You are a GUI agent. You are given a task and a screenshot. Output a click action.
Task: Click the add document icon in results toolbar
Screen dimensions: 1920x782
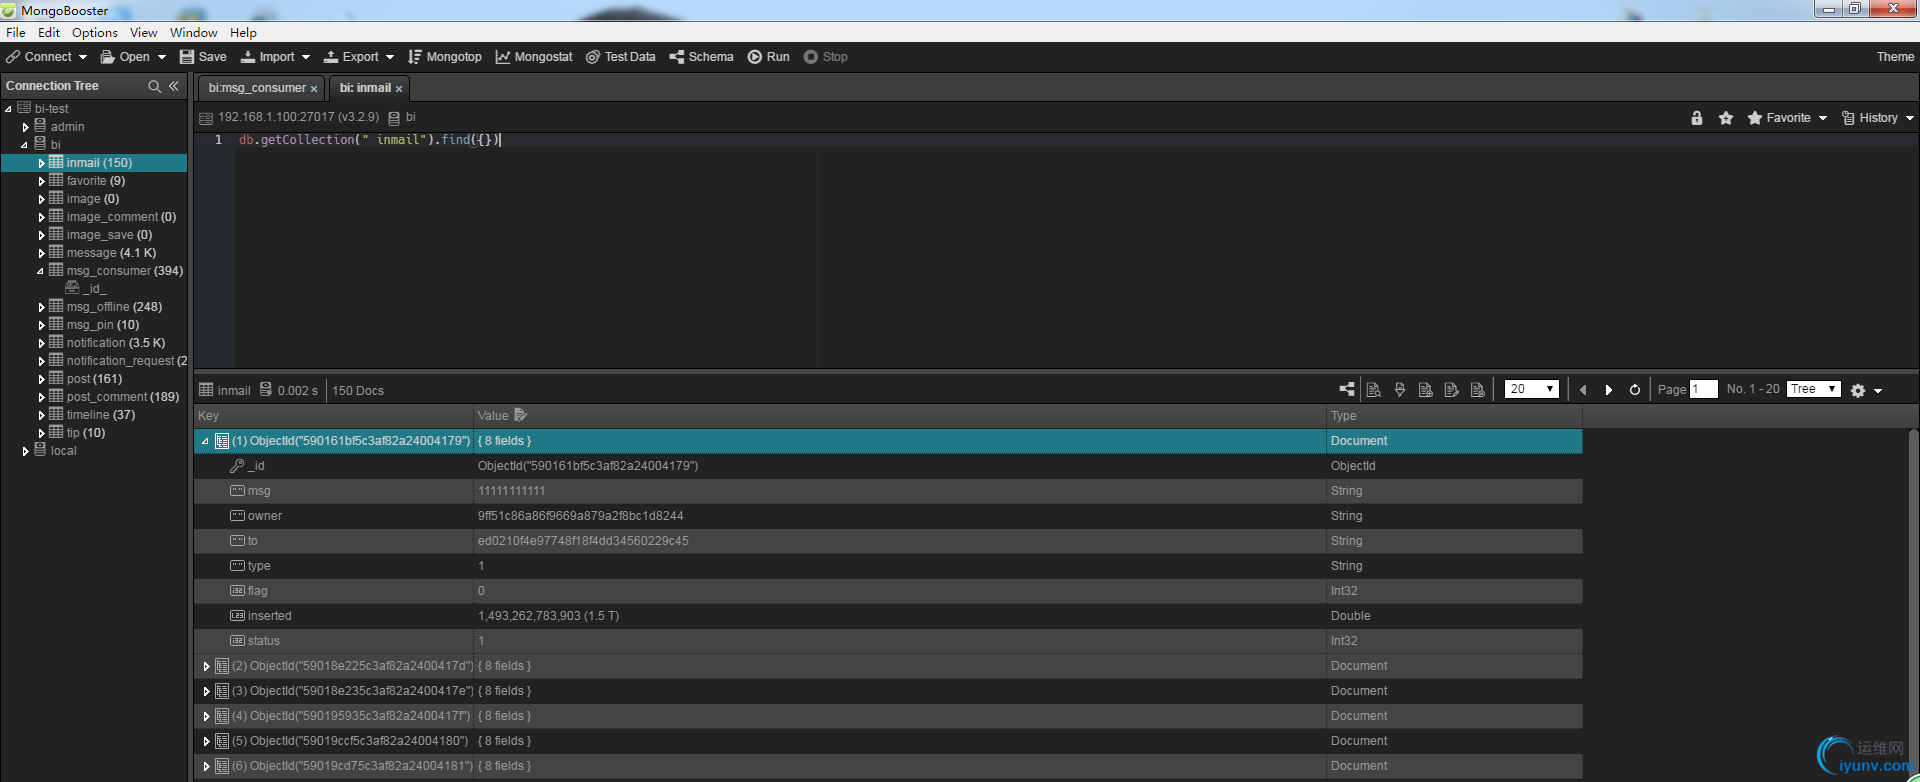pos(1426,390)
